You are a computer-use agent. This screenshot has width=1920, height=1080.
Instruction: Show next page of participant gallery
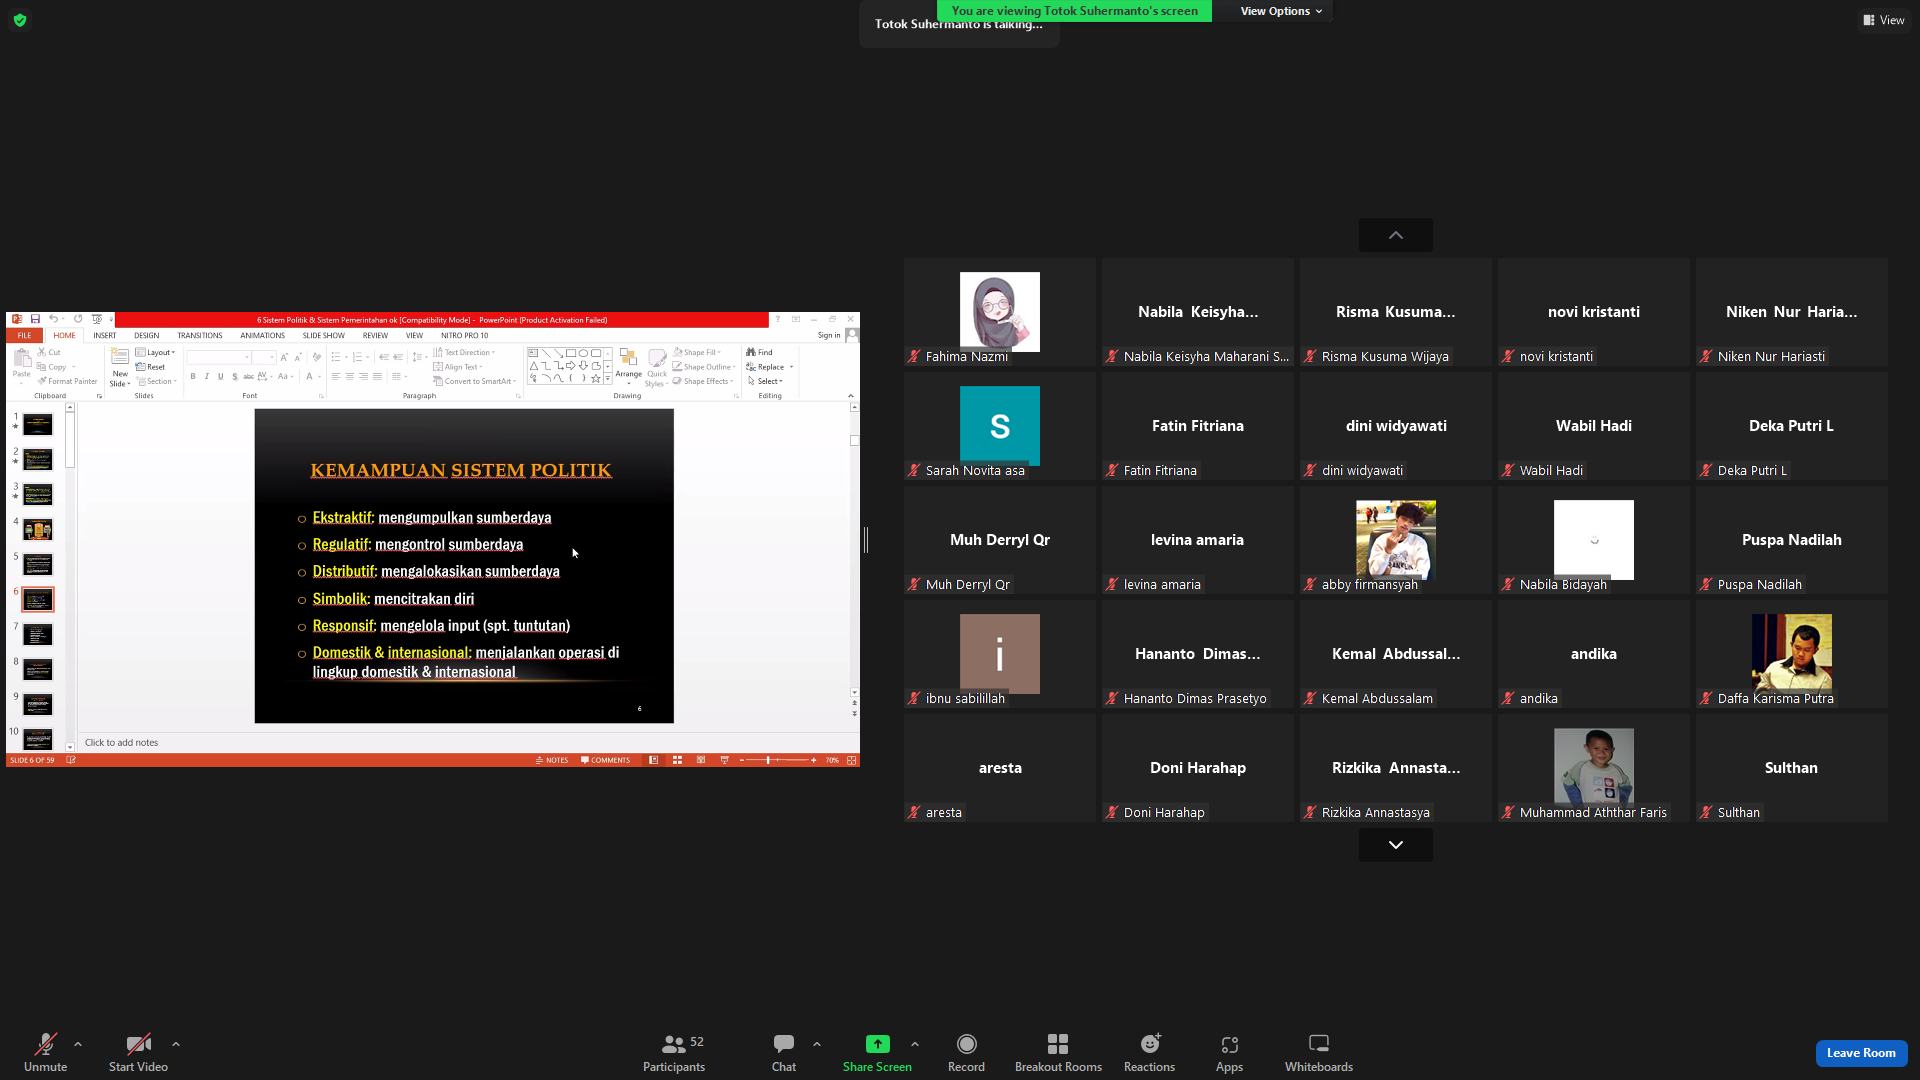[x=1396, y=845]
